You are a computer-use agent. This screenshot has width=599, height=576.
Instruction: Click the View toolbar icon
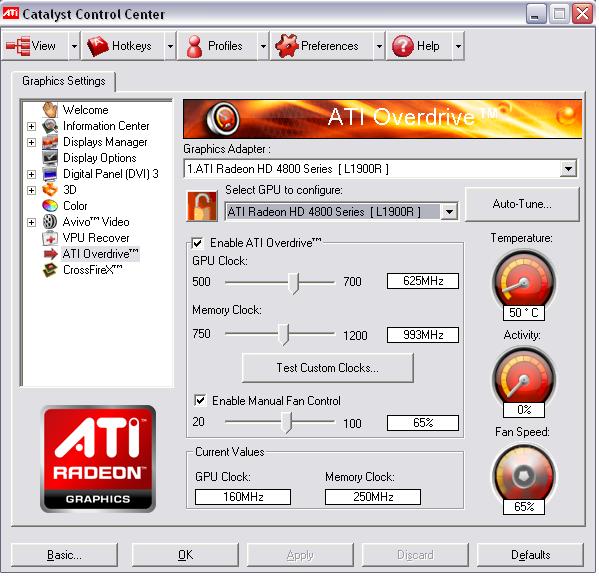tap(18, 46)
